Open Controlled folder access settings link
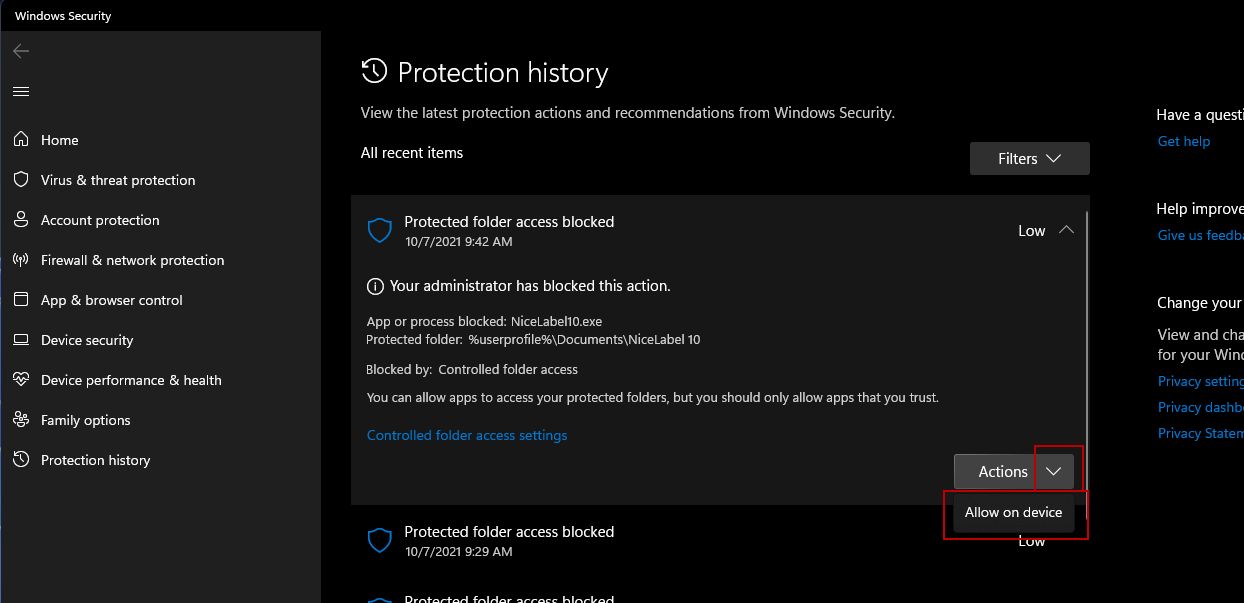1244x603 pixels. [467, 436]
